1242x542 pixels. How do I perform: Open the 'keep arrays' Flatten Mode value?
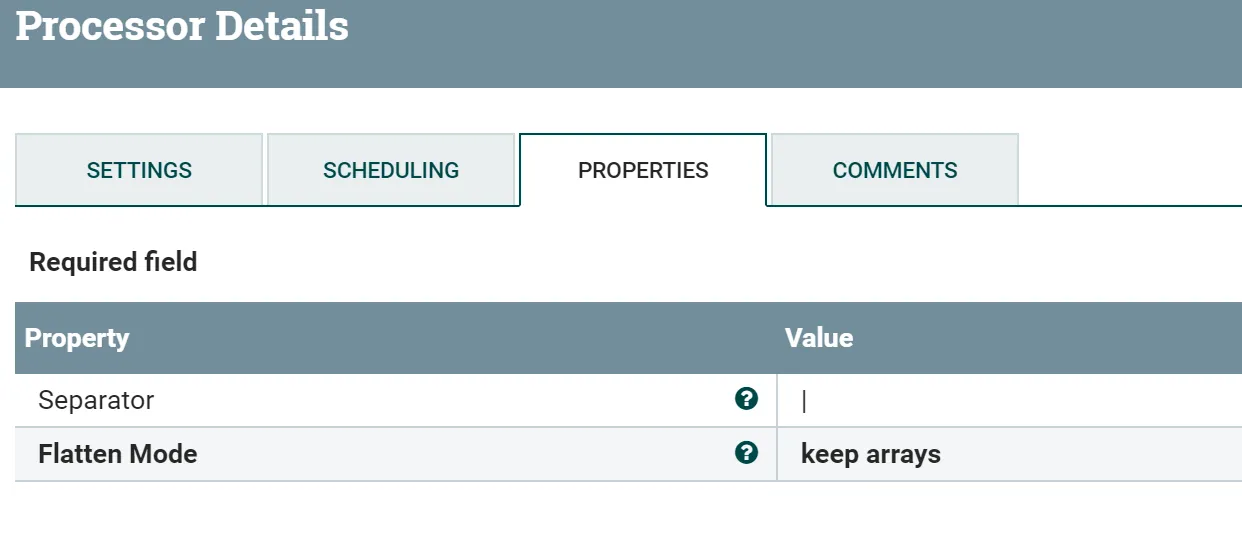[x=871, y=454]
